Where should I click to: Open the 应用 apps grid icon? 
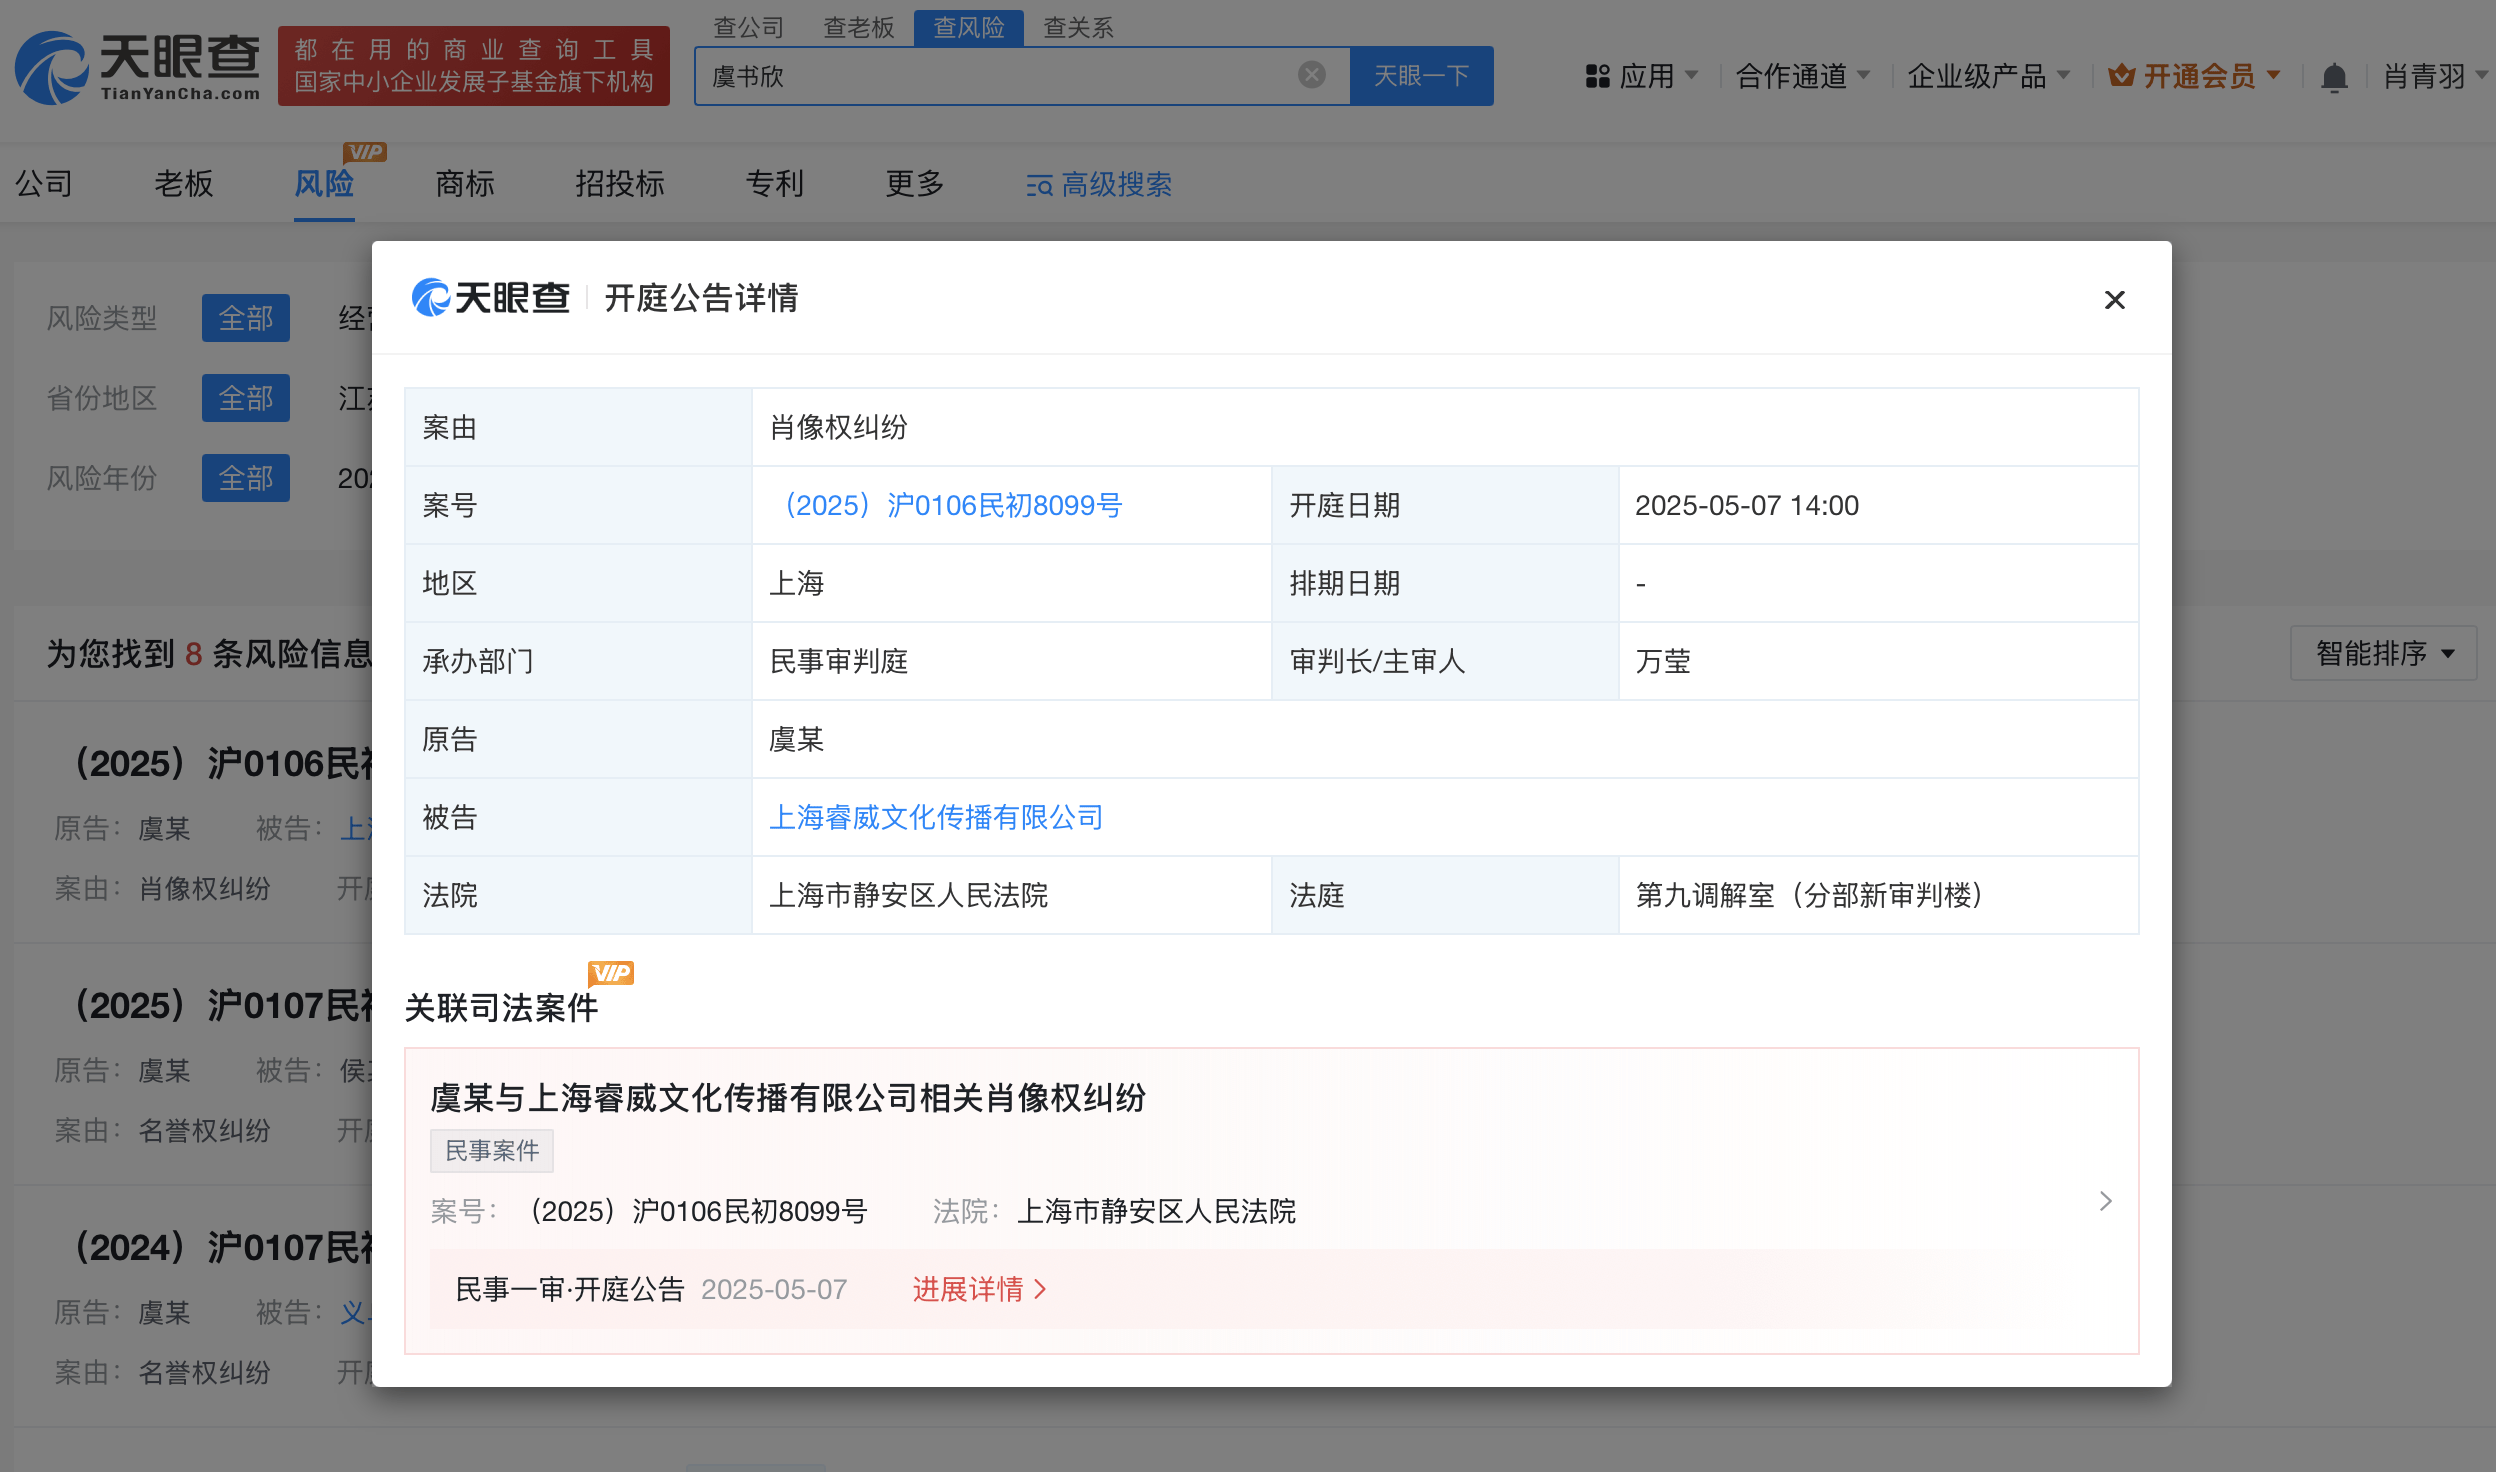[x=1597, y=75]
